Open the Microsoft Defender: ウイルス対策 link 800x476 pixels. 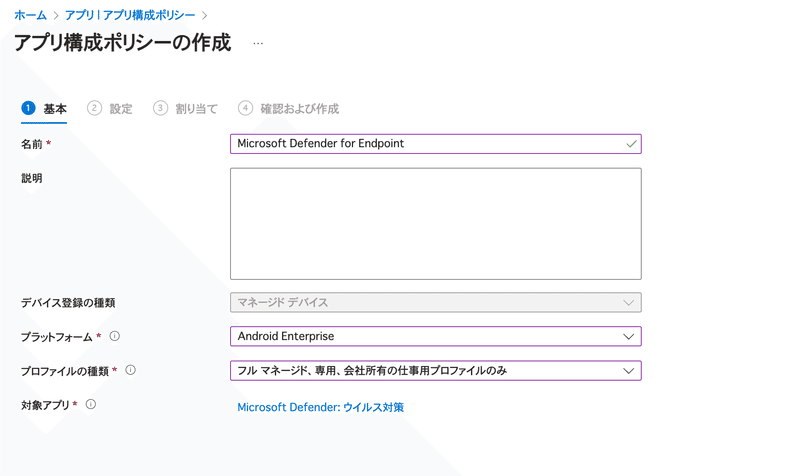pyautogui.click(x=320, y=407)
